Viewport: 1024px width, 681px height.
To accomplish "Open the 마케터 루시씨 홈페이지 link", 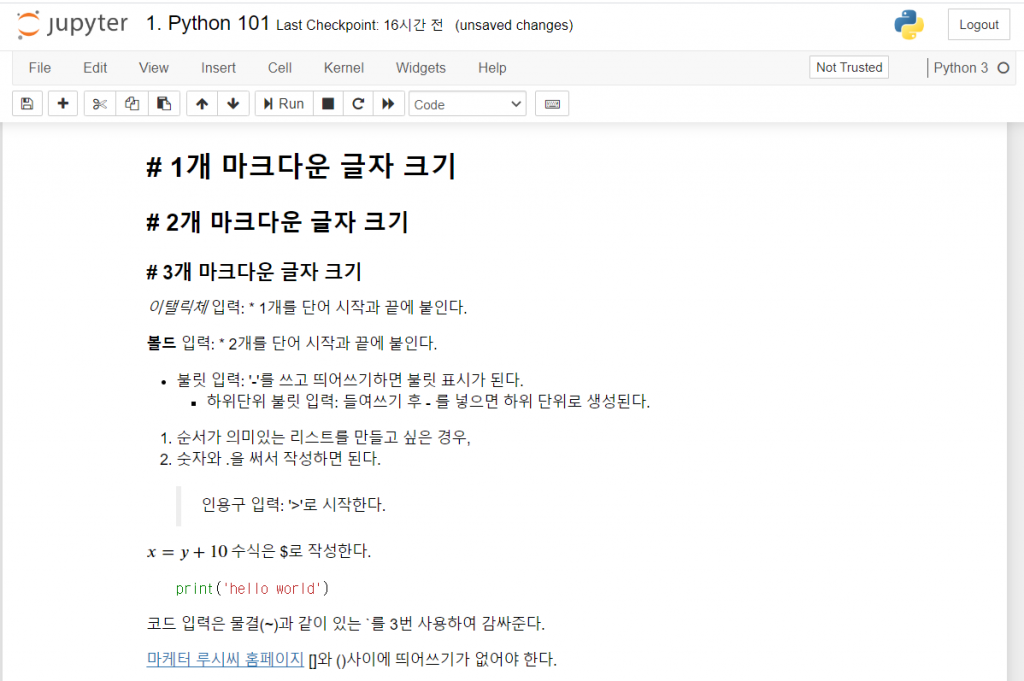I will [x=225, y=659].
